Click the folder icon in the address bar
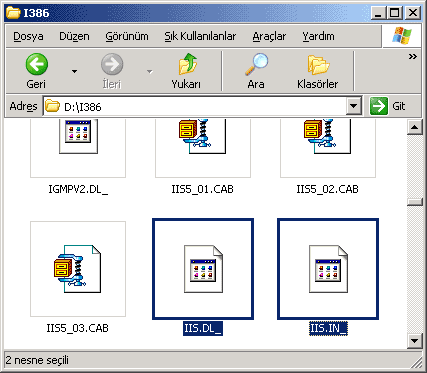The width and height of the screenshot is (427, 373). tap(52, 106)
